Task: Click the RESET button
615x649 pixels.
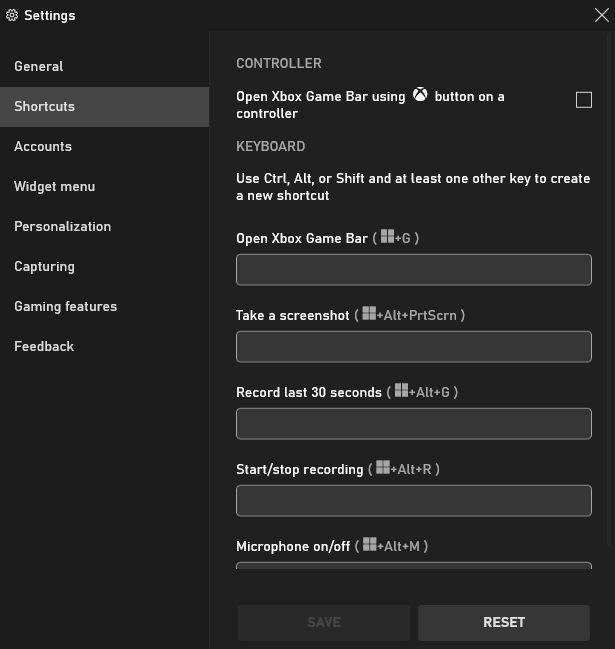Action: pyautogui.click(x=504, y=622)
